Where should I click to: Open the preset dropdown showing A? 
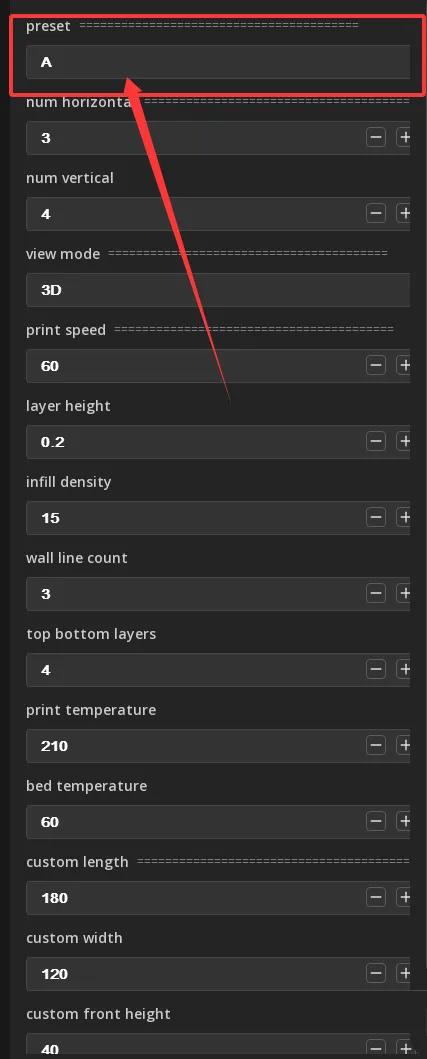pos(218,62)
